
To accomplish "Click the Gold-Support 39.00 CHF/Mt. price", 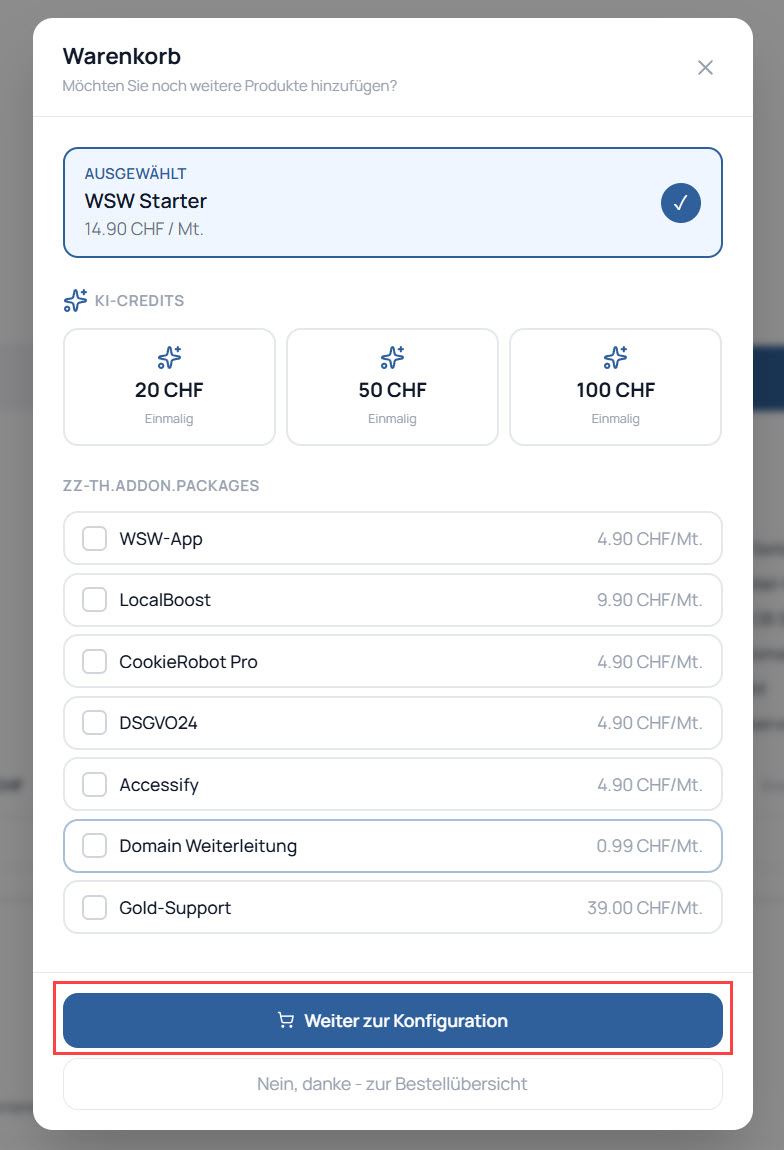I will coord(645,908).
